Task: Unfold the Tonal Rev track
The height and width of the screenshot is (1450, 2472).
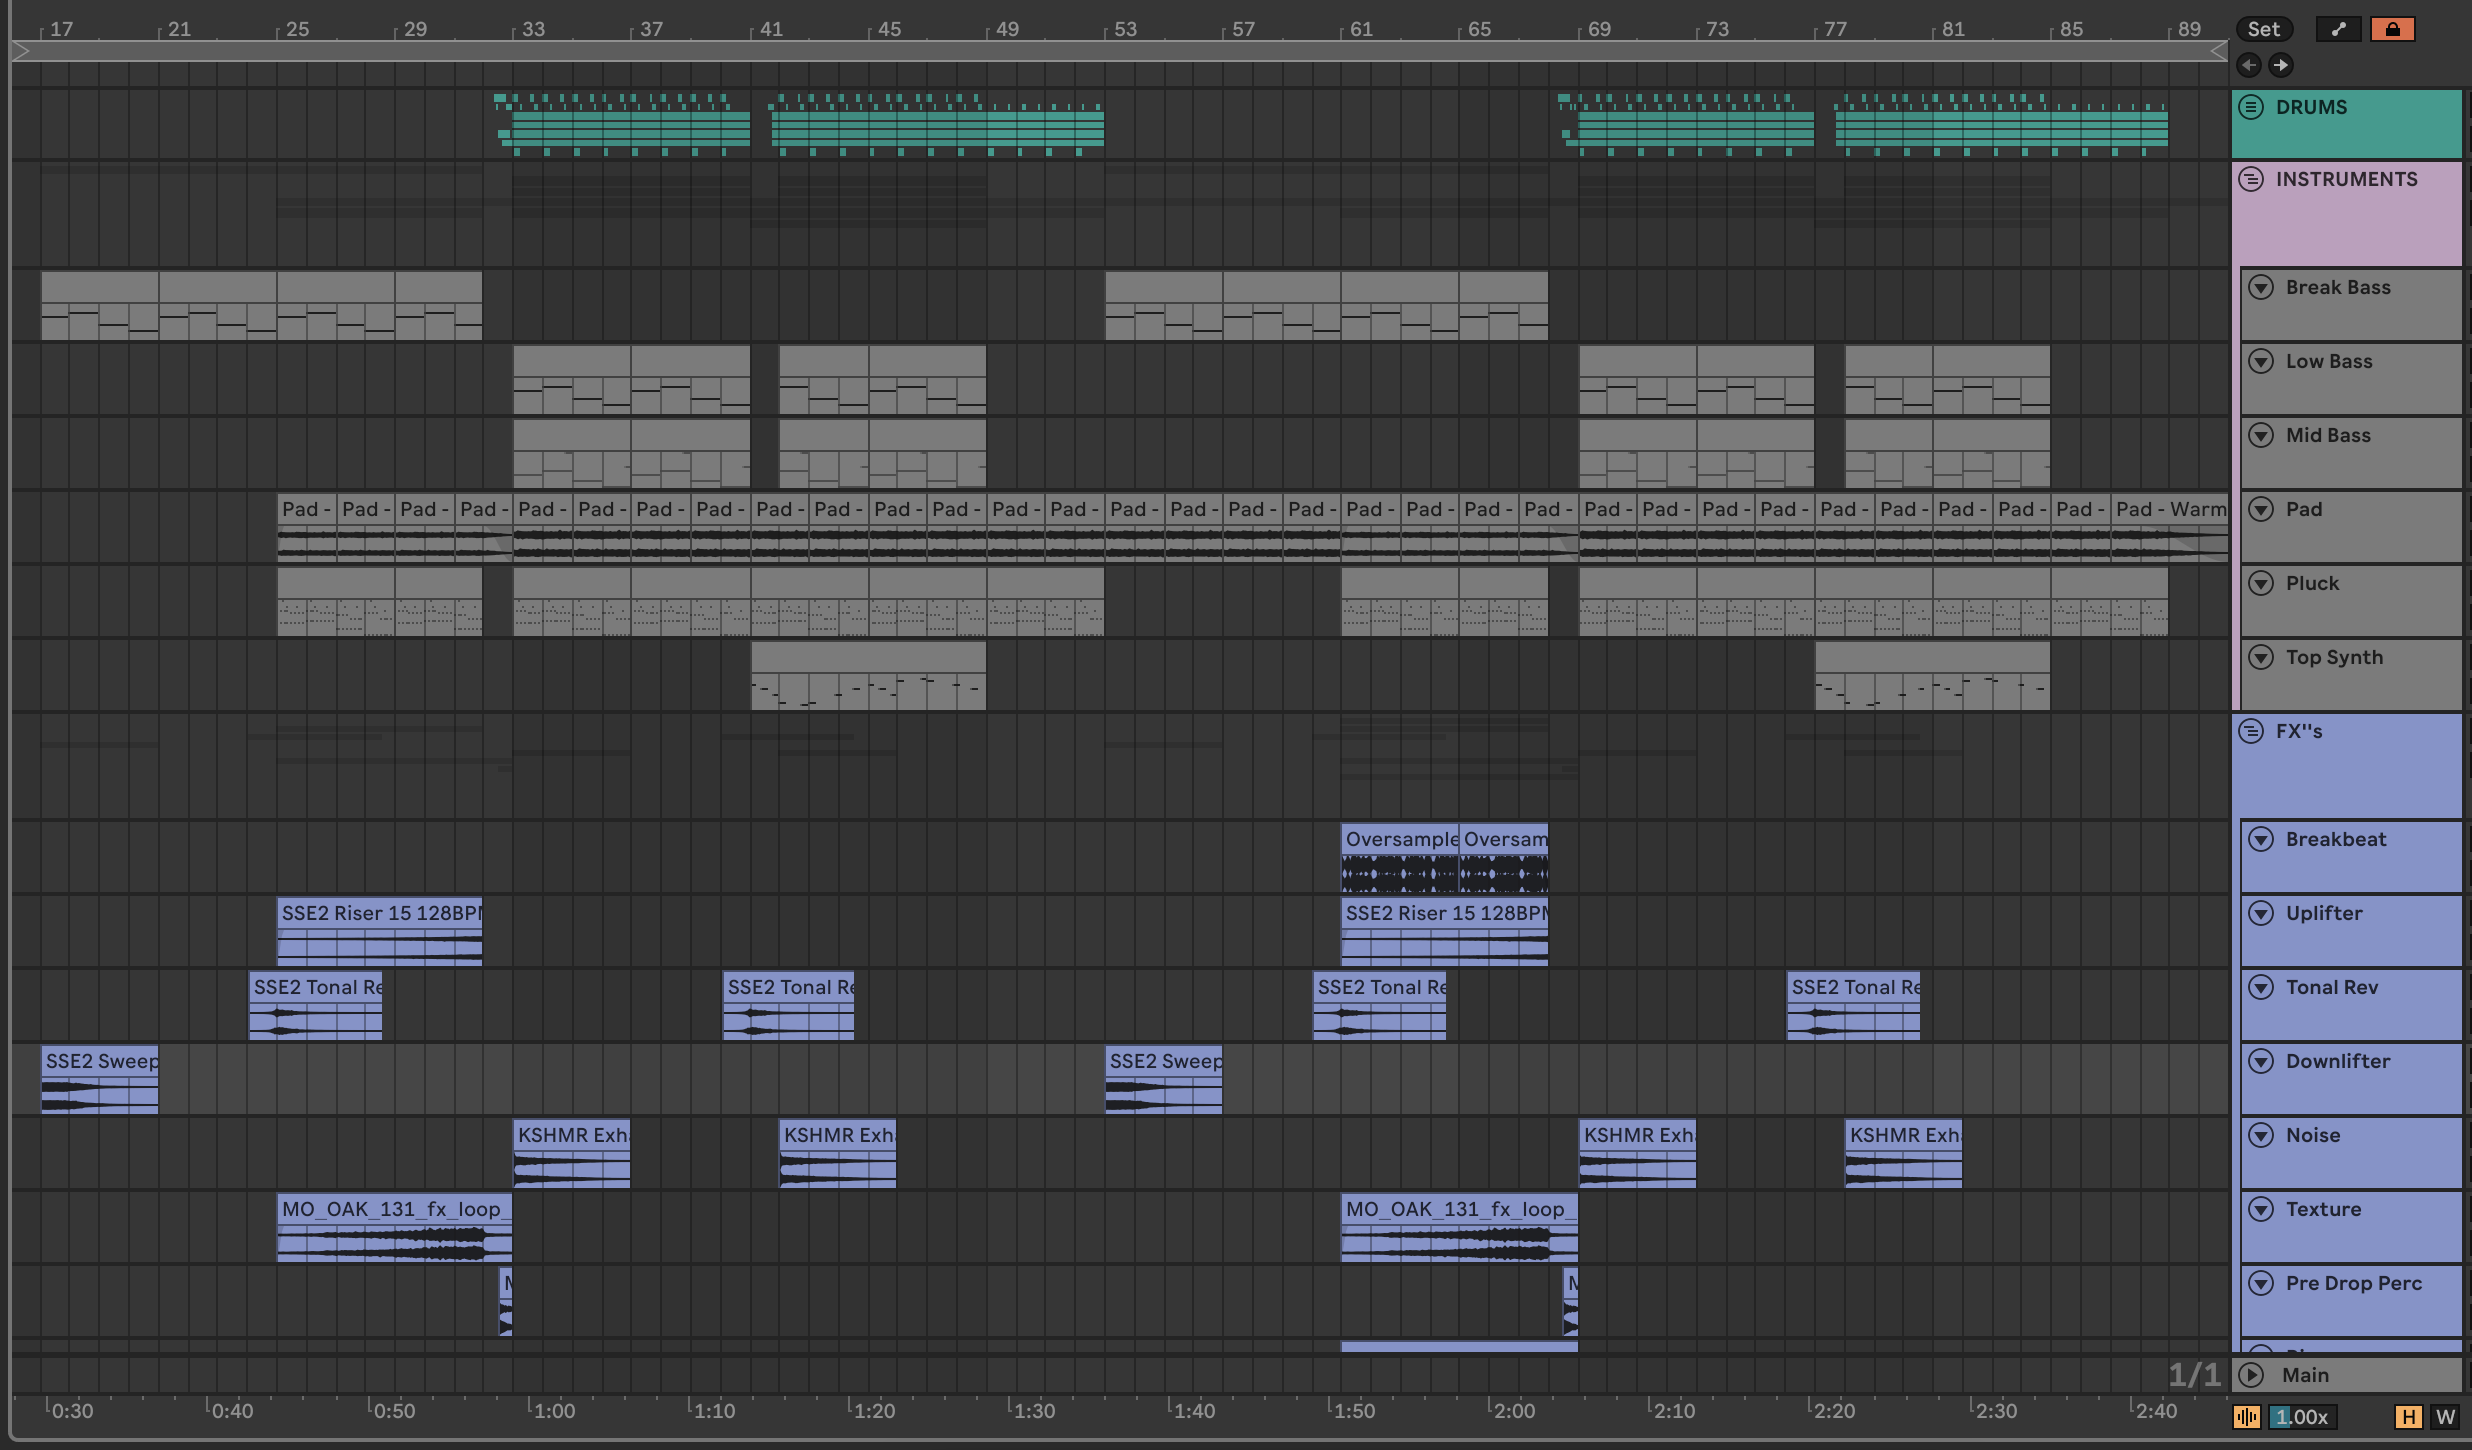Action: tap(2261, 987)
